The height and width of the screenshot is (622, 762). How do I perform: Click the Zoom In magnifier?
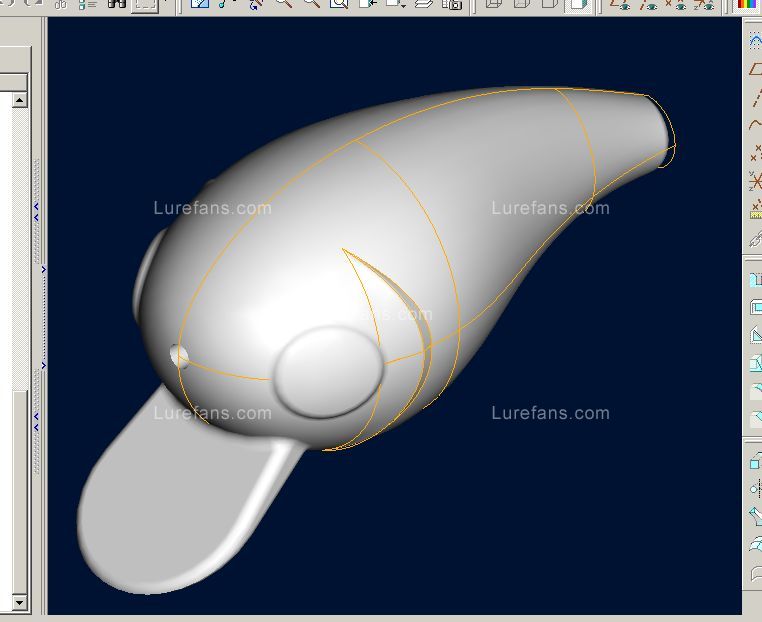point(283,4)
